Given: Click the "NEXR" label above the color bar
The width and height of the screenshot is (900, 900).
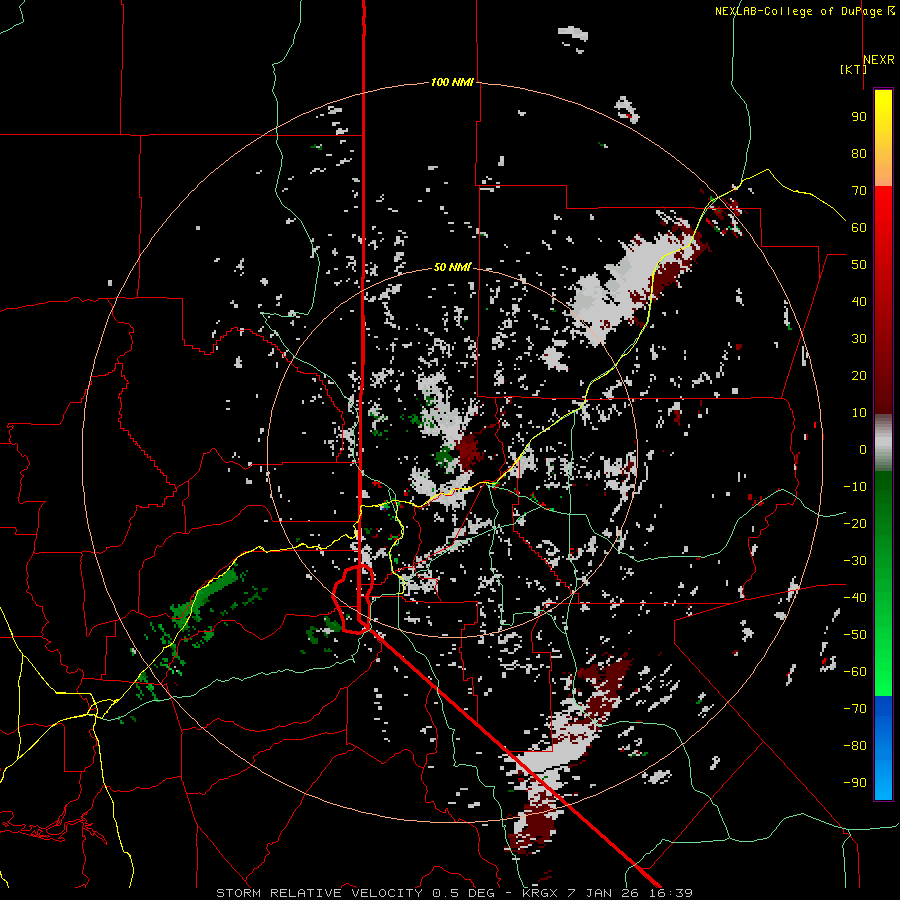Looking at the screenshot, I should click(x=879, y=60).
